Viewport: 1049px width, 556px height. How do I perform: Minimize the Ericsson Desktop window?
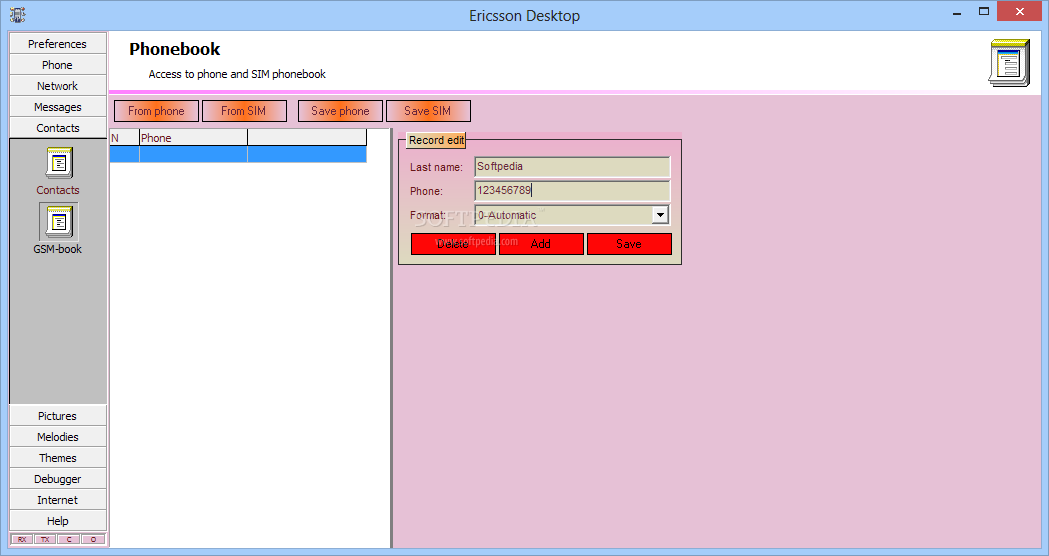[957, 12]
